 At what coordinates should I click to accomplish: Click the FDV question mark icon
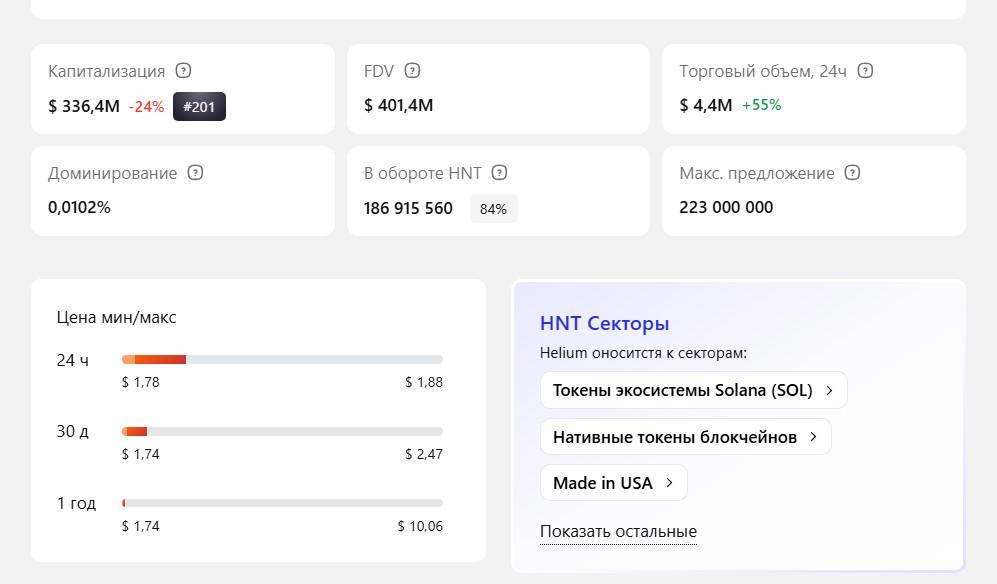pos(412,71)
